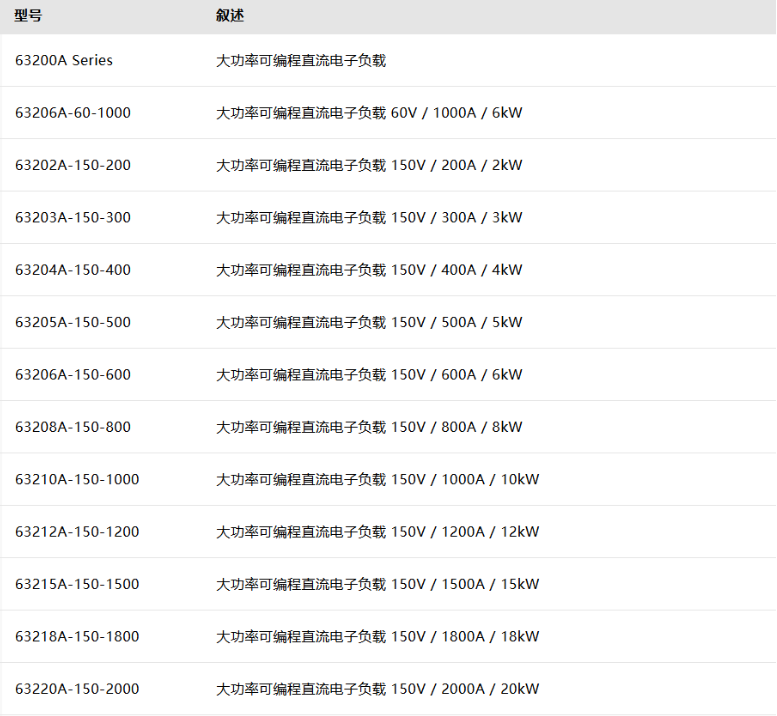The width and height of the screenshot is (777, 716).
Task: Click description 150V / 800A / 8kW
Action: coord(369,427)
